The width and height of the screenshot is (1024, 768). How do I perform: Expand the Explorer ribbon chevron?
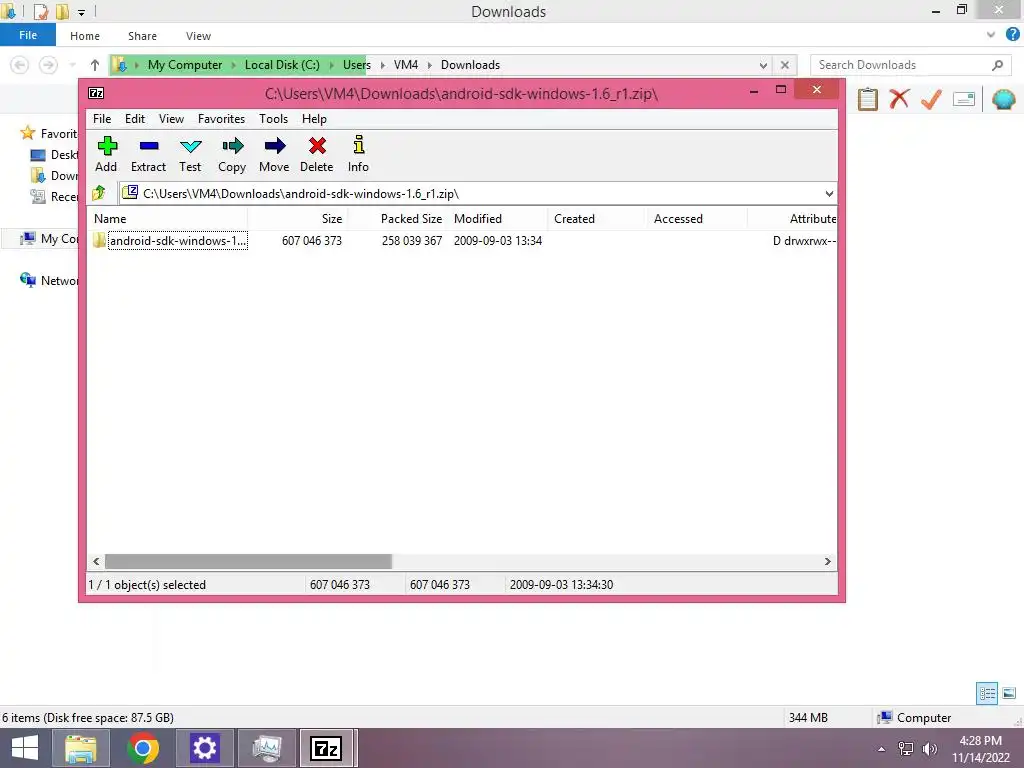click(991, 35)
